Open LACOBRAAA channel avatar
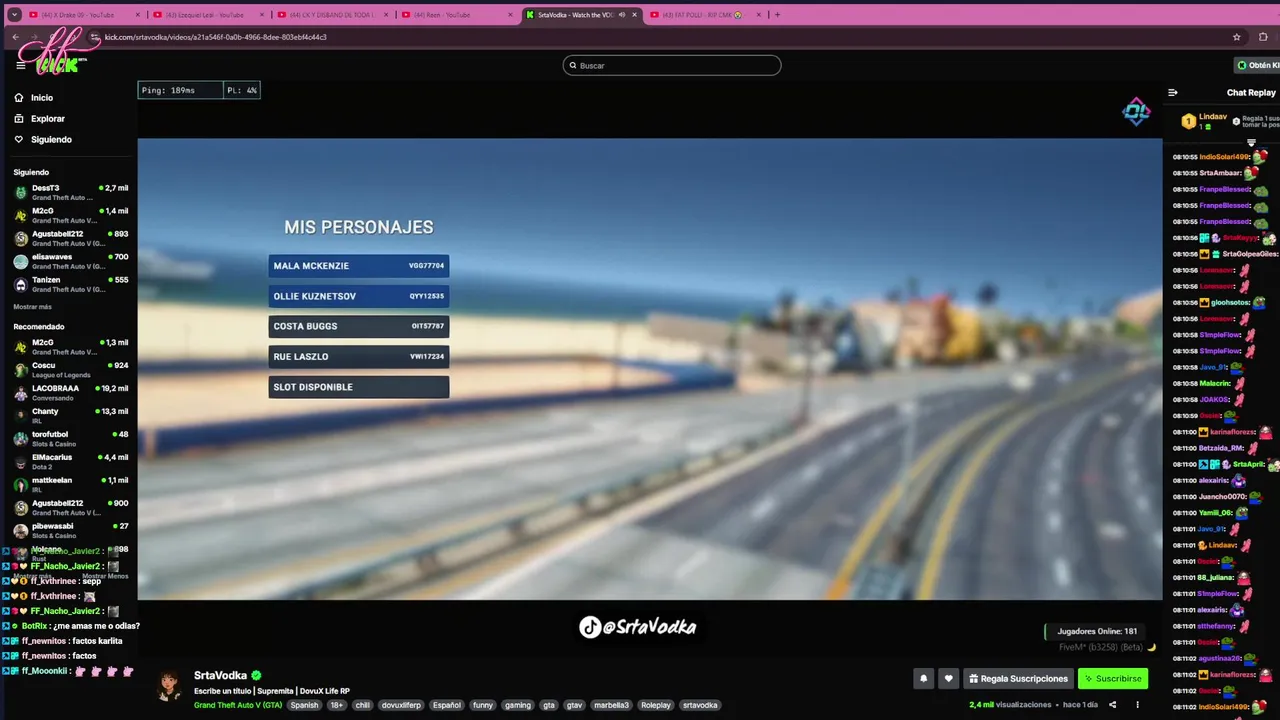This screenshot has height=720, width=1280. tap(21, 393)
